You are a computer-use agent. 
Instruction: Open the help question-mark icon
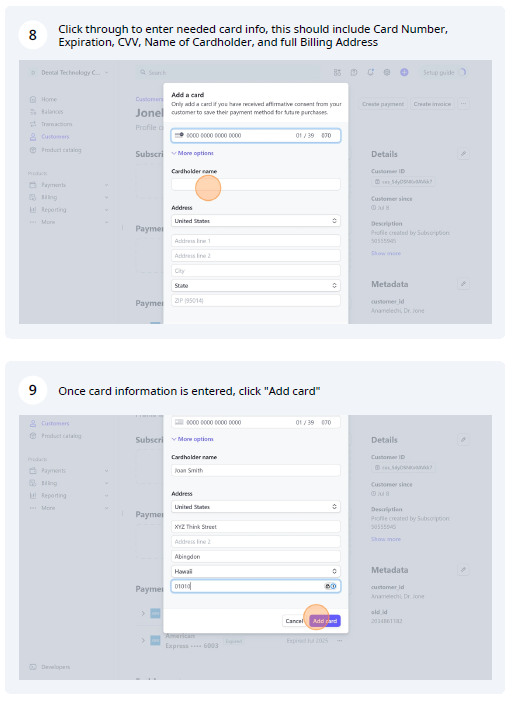[354, 72]
